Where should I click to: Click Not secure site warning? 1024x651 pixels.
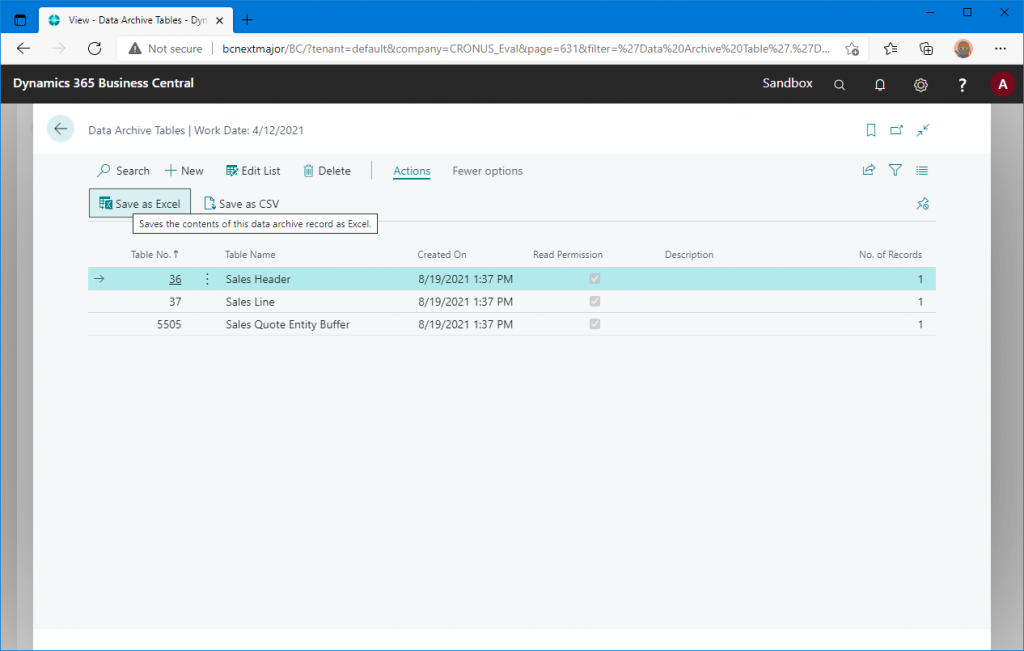pos(166,48)
